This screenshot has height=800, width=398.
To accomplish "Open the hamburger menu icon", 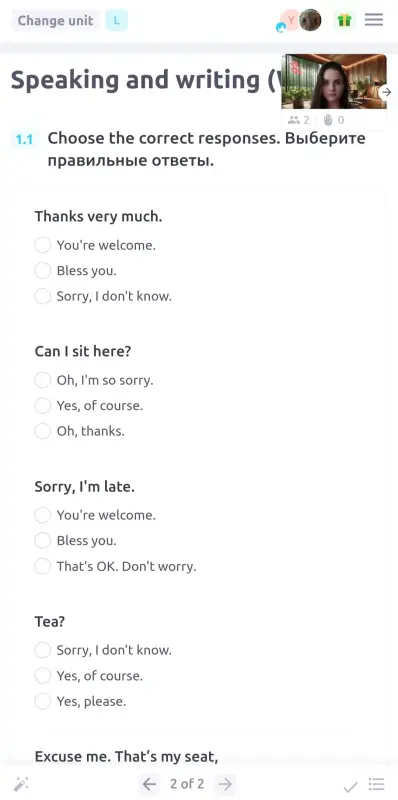I will (374, 20).
